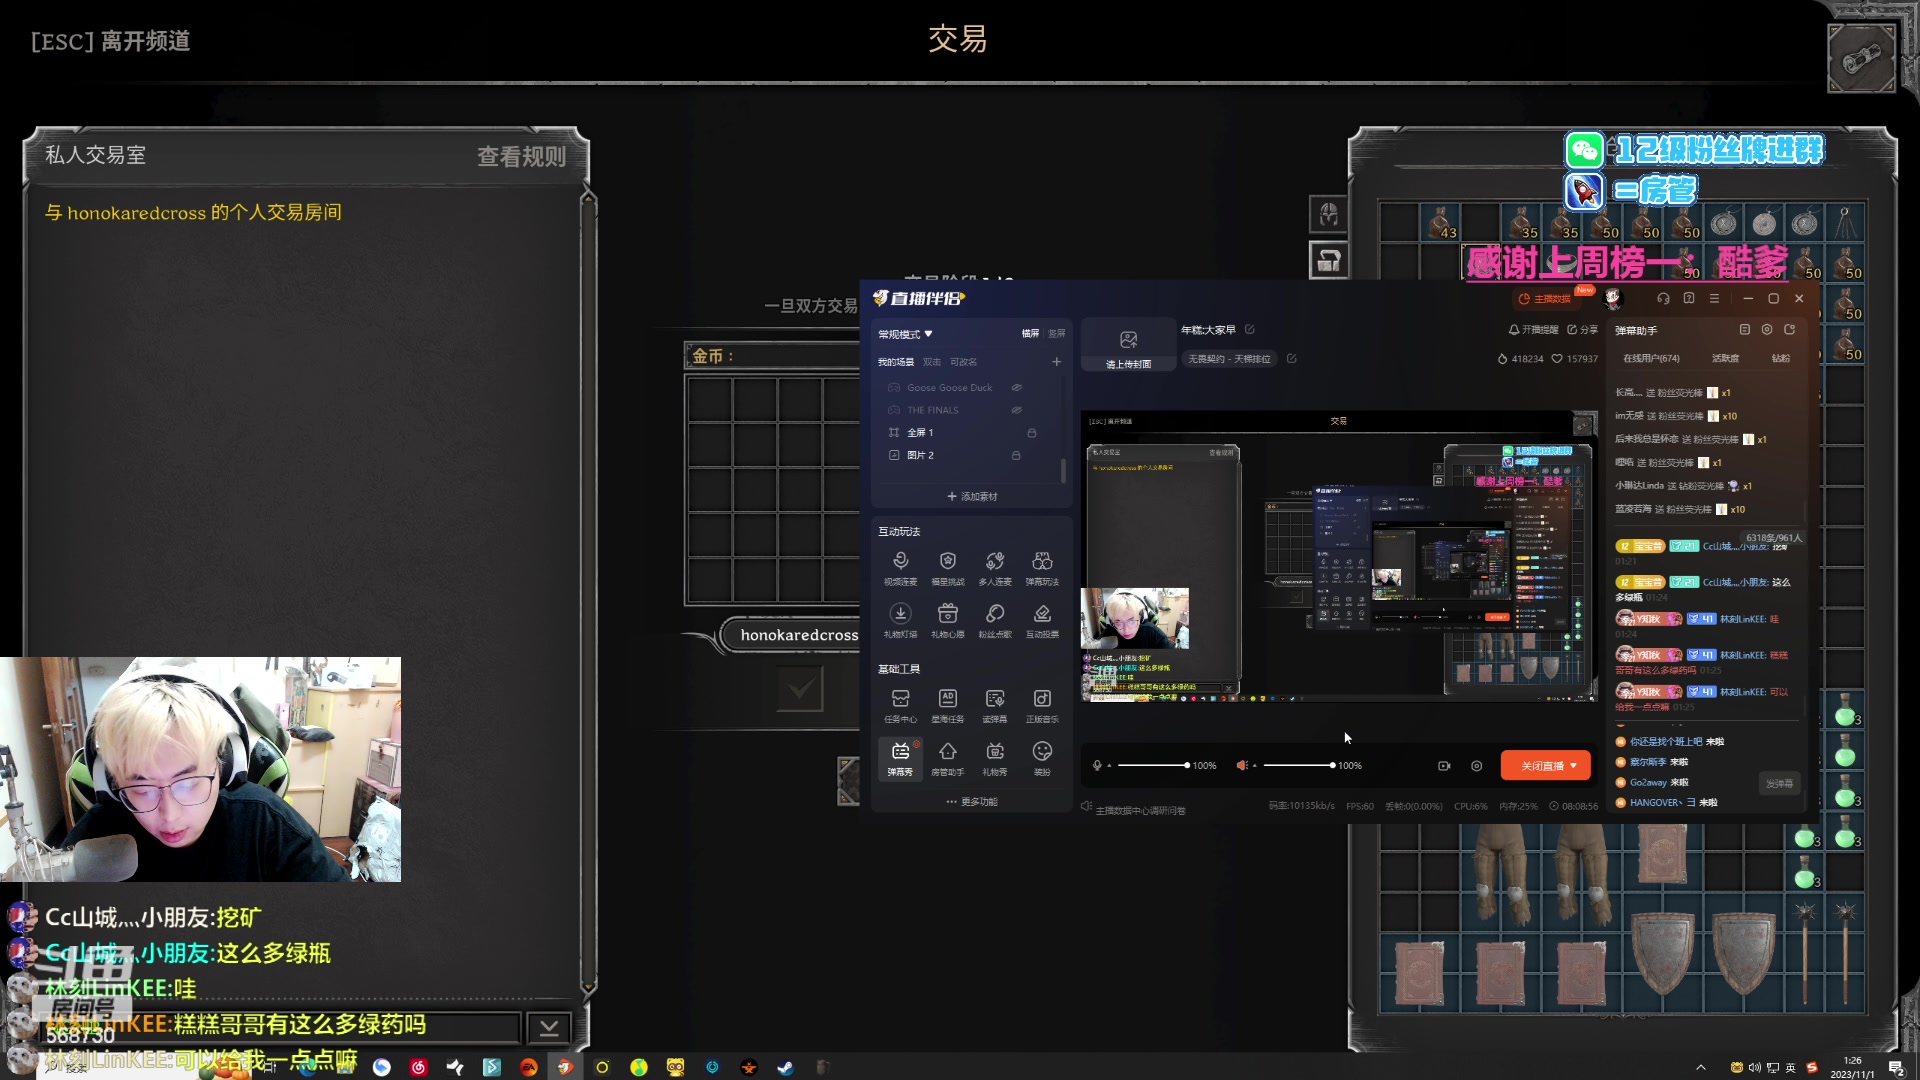Viewport: 1920px width, 1080px height.
Task: Click 分享 share button
Action: click(1582, 329)
